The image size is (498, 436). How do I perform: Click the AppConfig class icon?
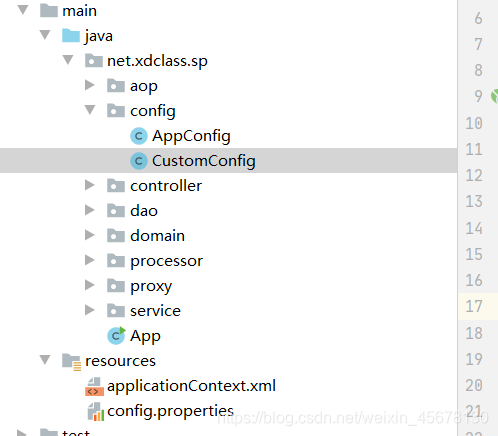(139, 136)
